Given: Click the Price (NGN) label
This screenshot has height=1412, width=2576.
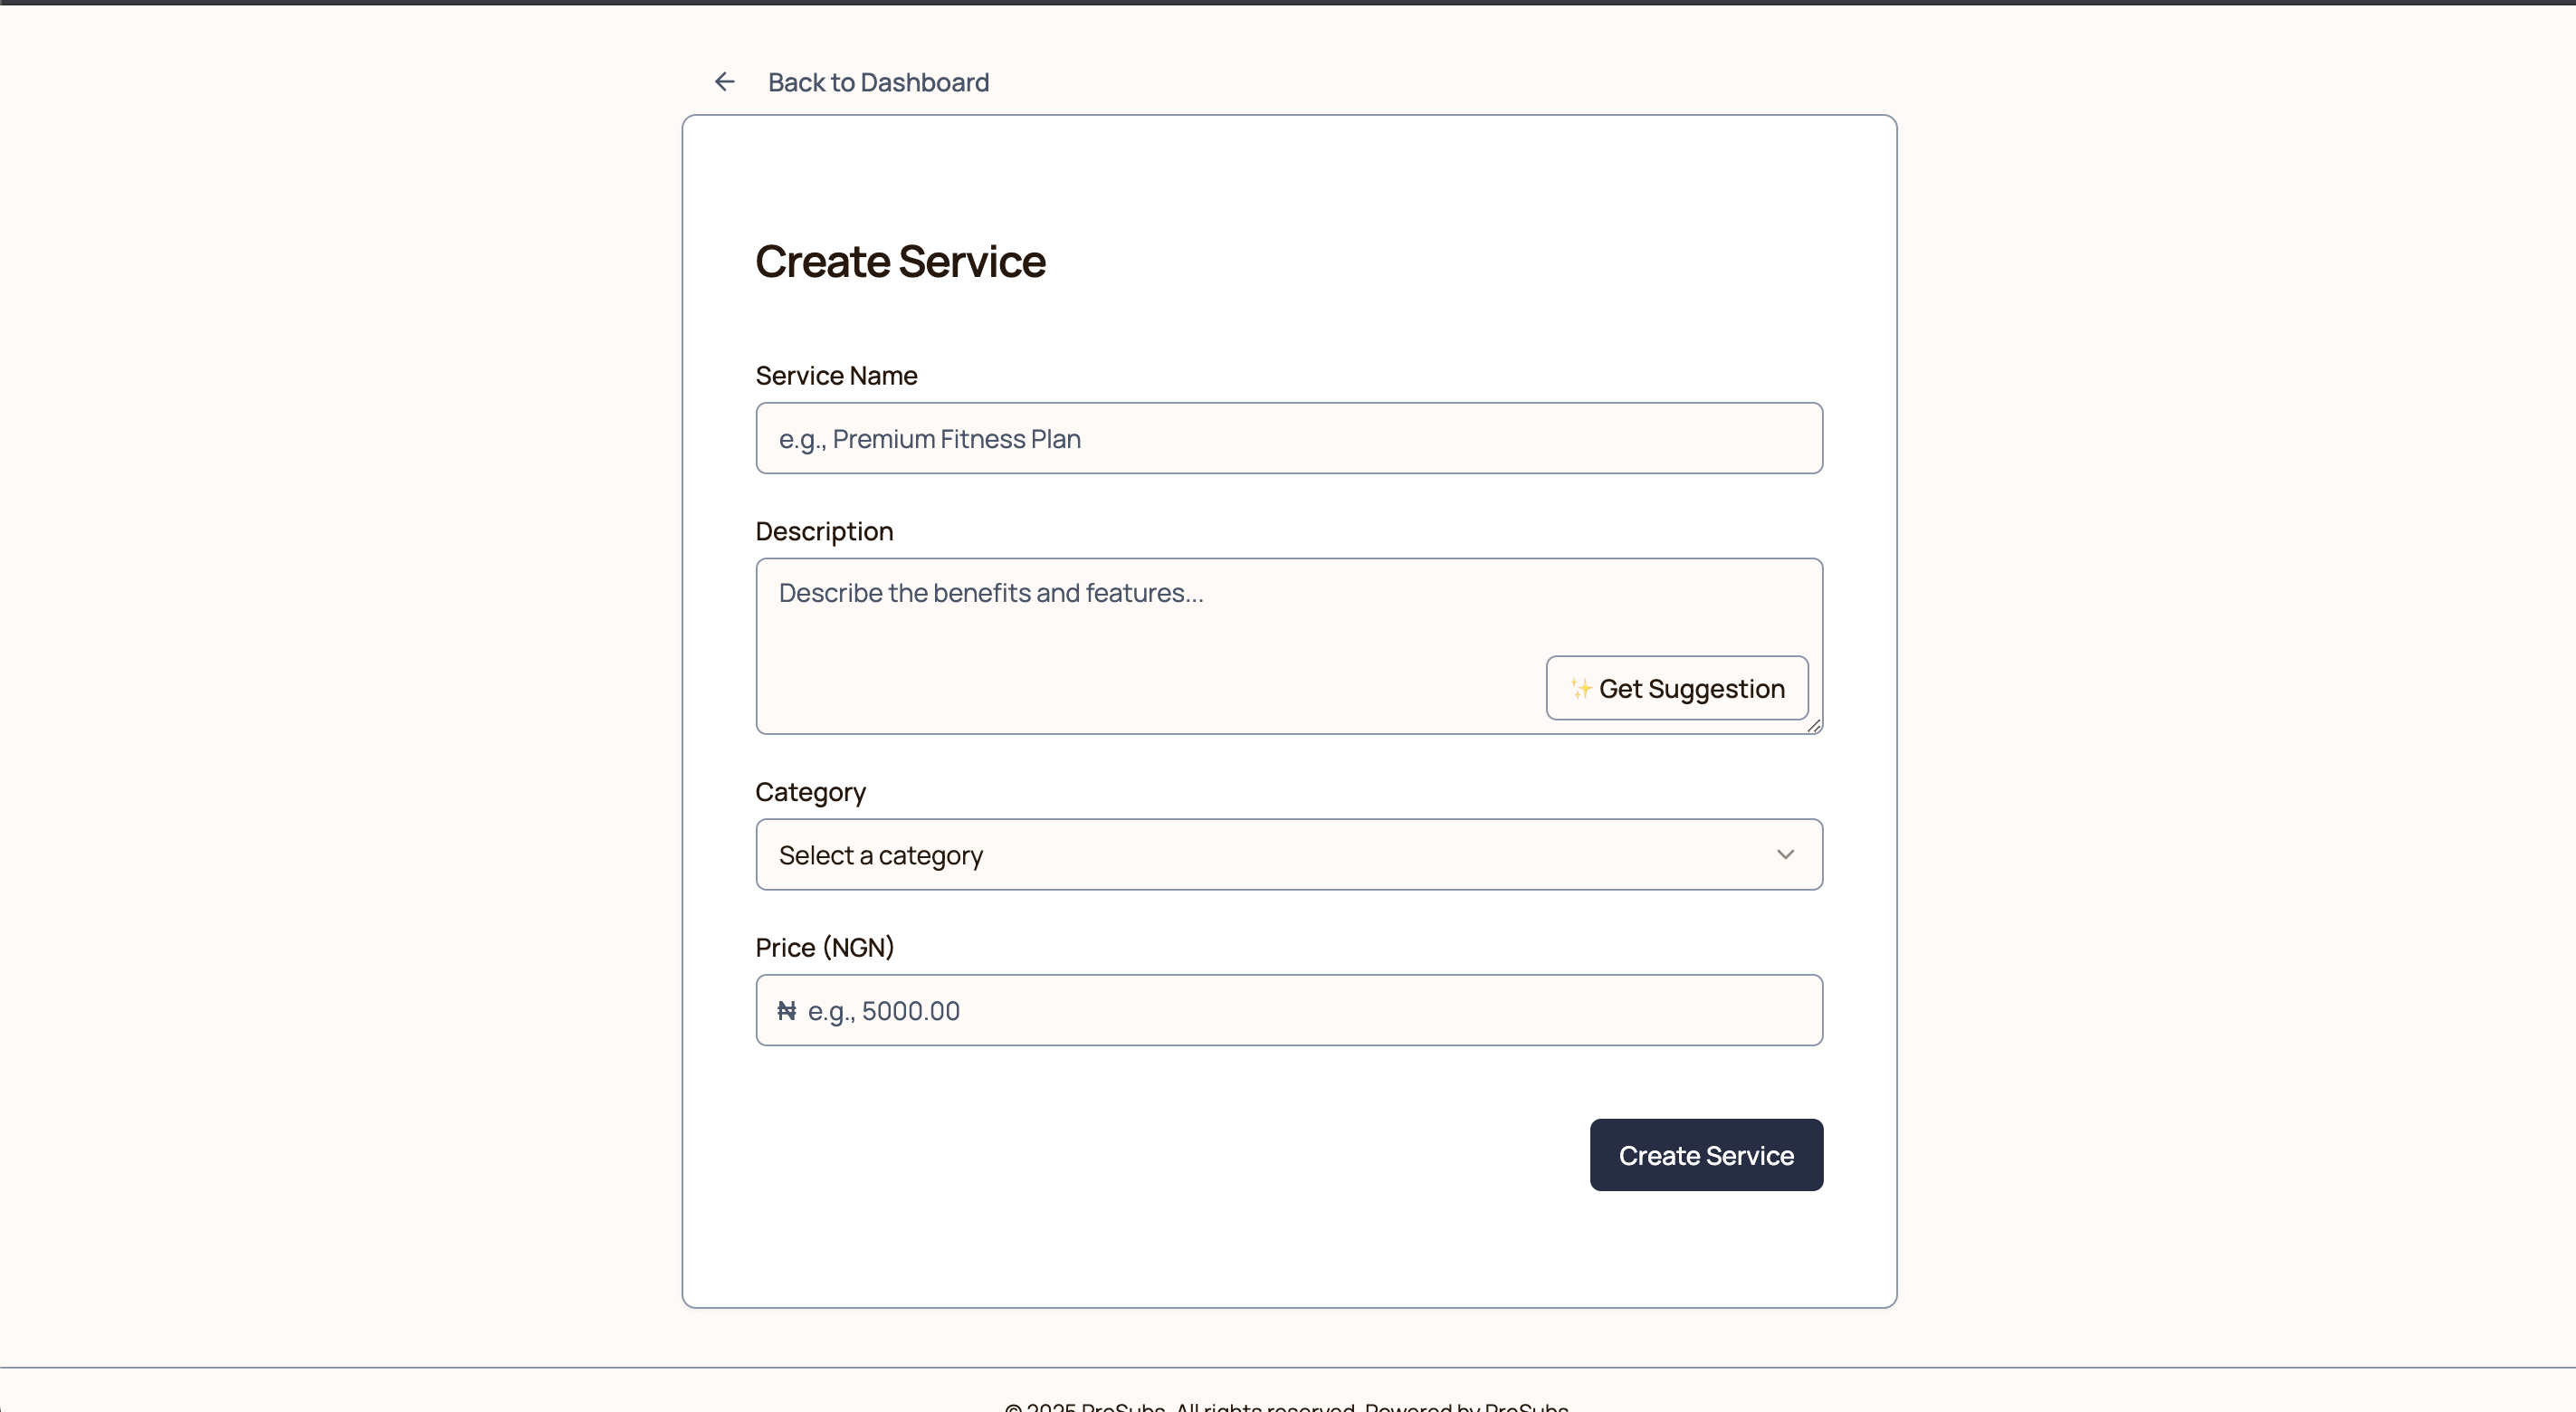Looking at the screenshot, I should tap(824, 947).
